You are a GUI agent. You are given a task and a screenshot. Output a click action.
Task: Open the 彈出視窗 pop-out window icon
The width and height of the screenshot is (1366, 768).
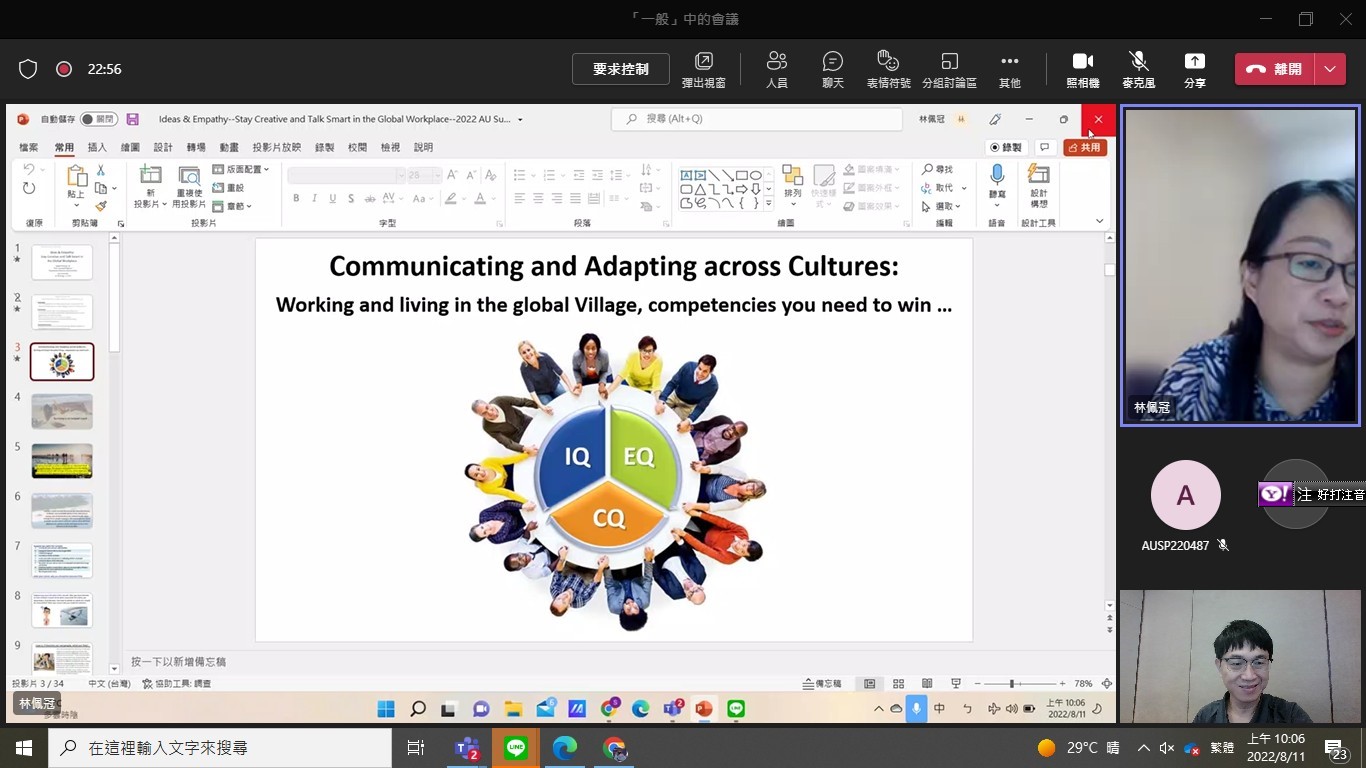pos(704,69)
